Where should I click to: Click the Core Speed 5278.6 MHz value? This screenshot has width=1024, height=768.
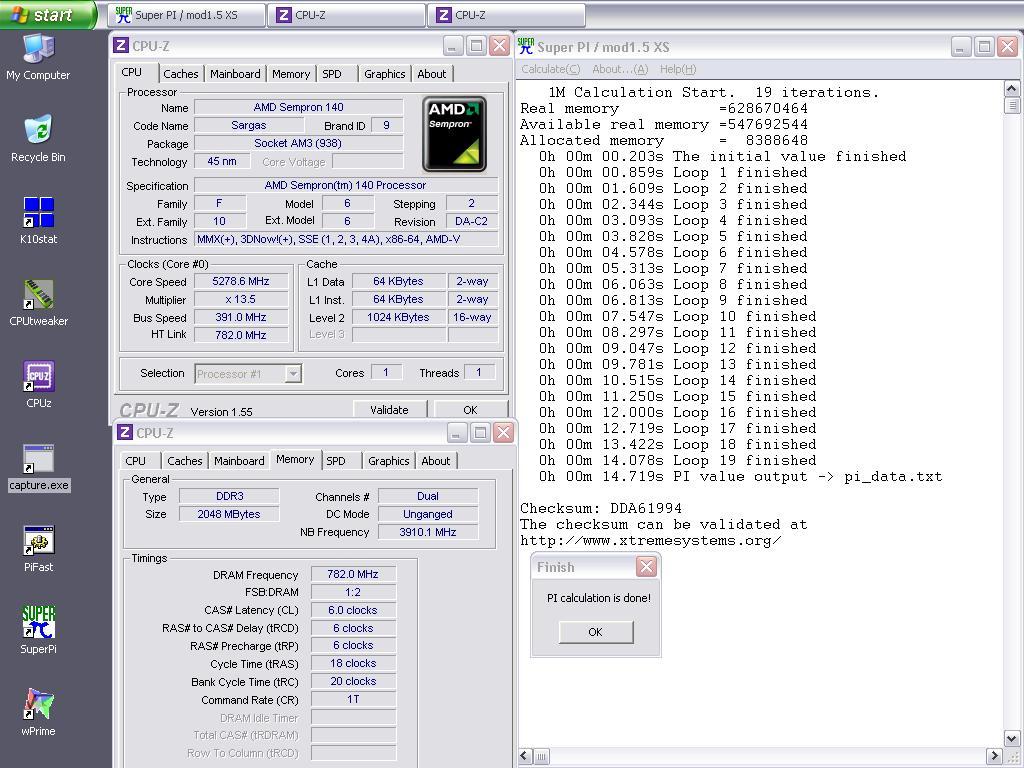241,281
